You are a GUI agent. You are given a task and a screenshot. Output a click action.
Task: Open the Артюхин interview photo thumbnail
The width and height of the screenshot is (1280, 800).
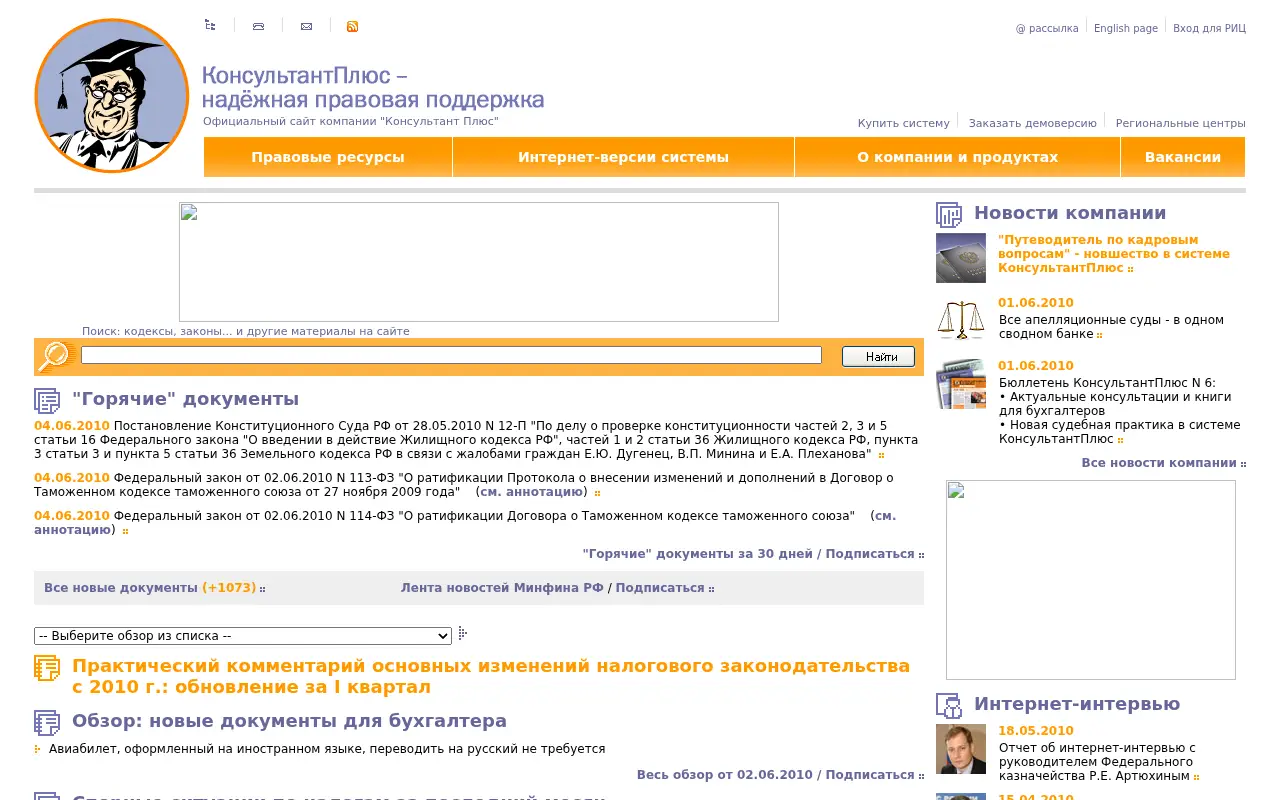point(961,749)
